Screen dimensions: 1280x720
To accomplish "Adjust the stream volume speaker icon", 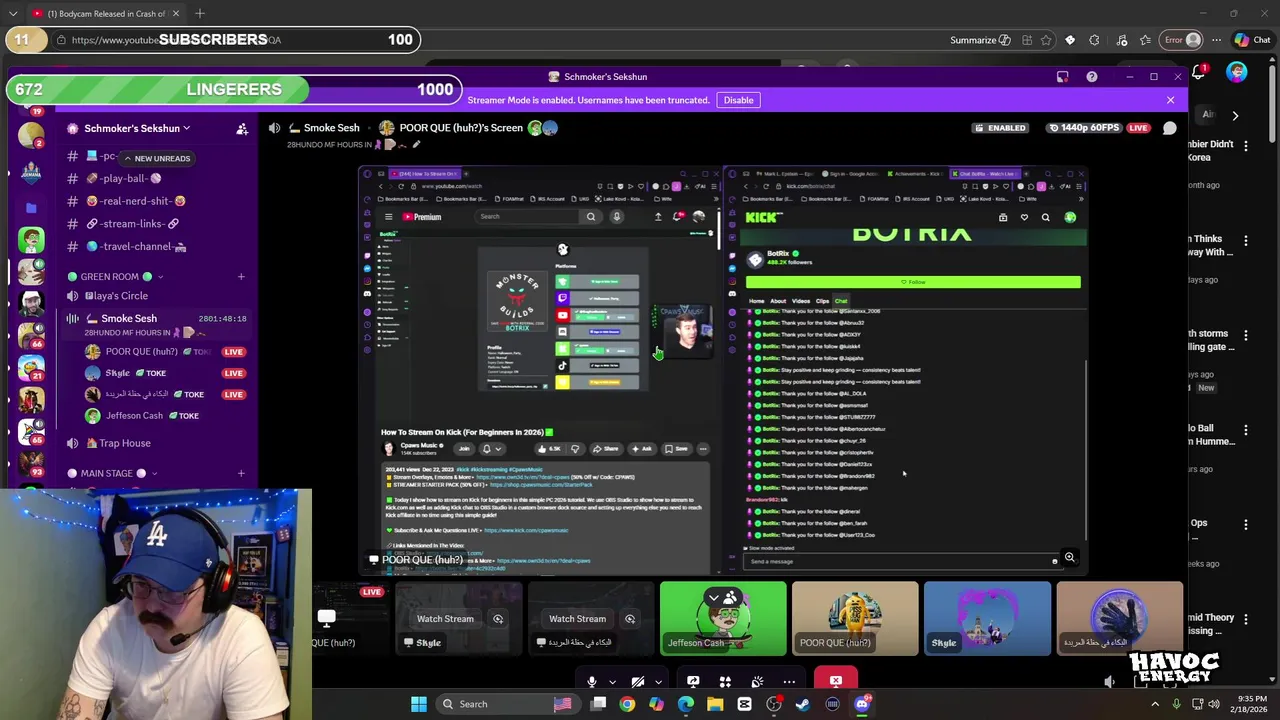I will click(x=1110, y=682).
